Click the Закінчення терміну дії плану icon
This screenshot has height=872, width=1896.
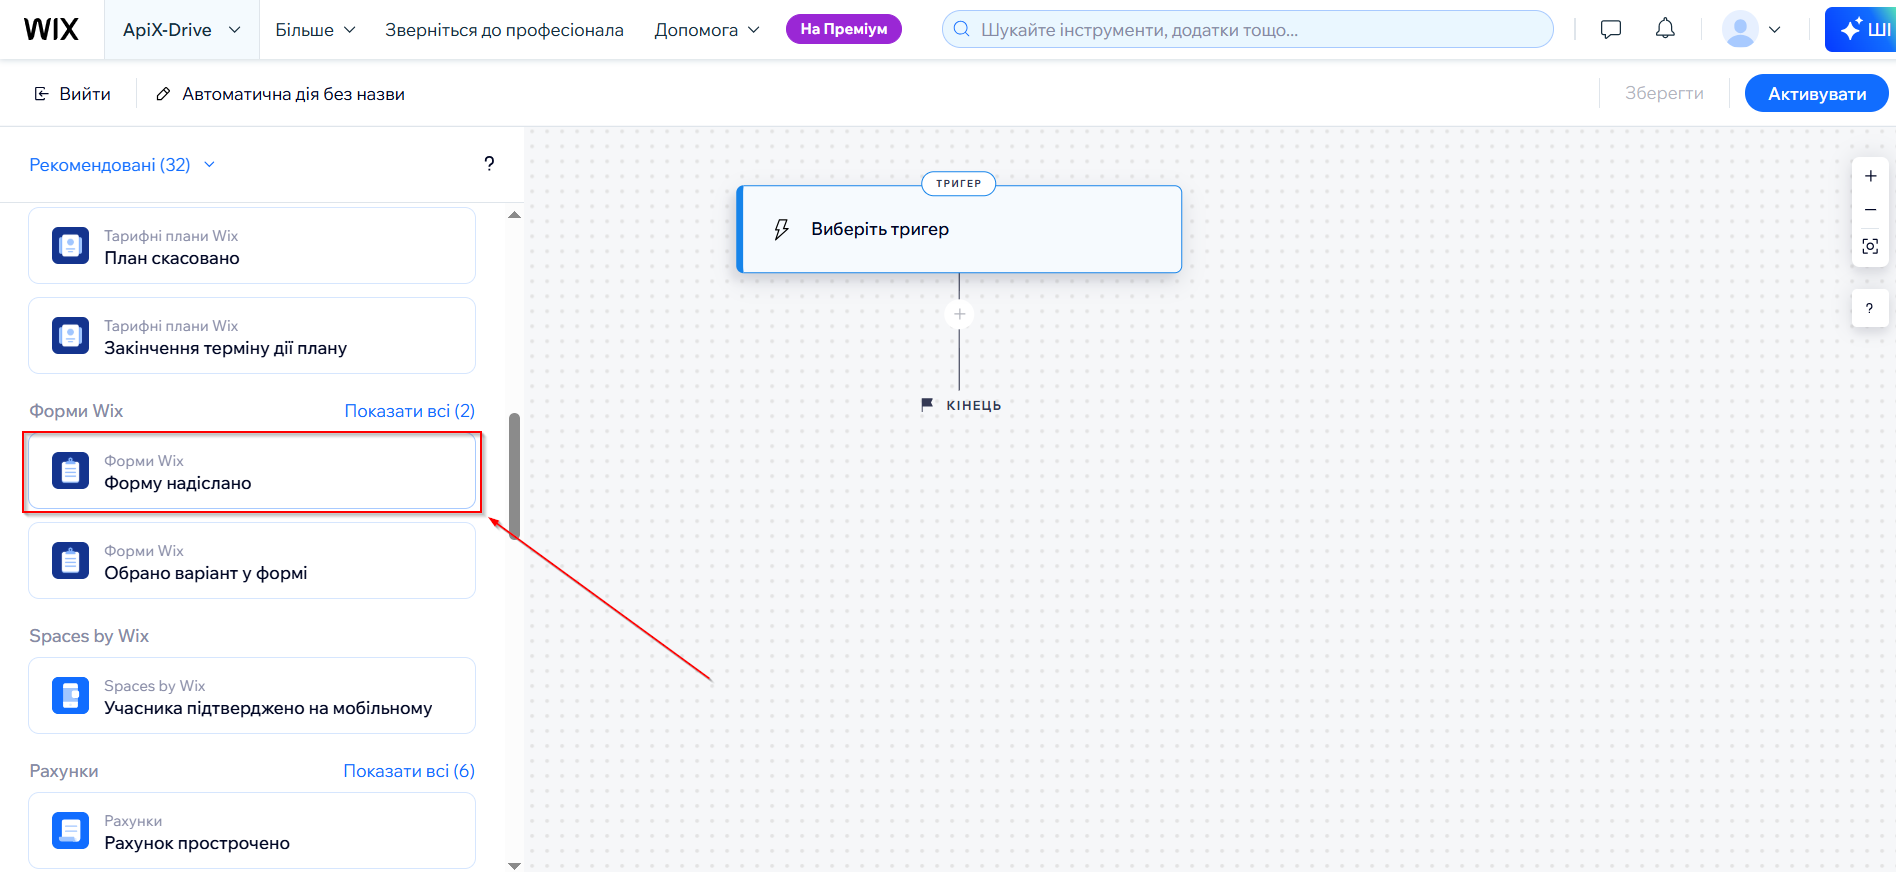click(70, 336)
